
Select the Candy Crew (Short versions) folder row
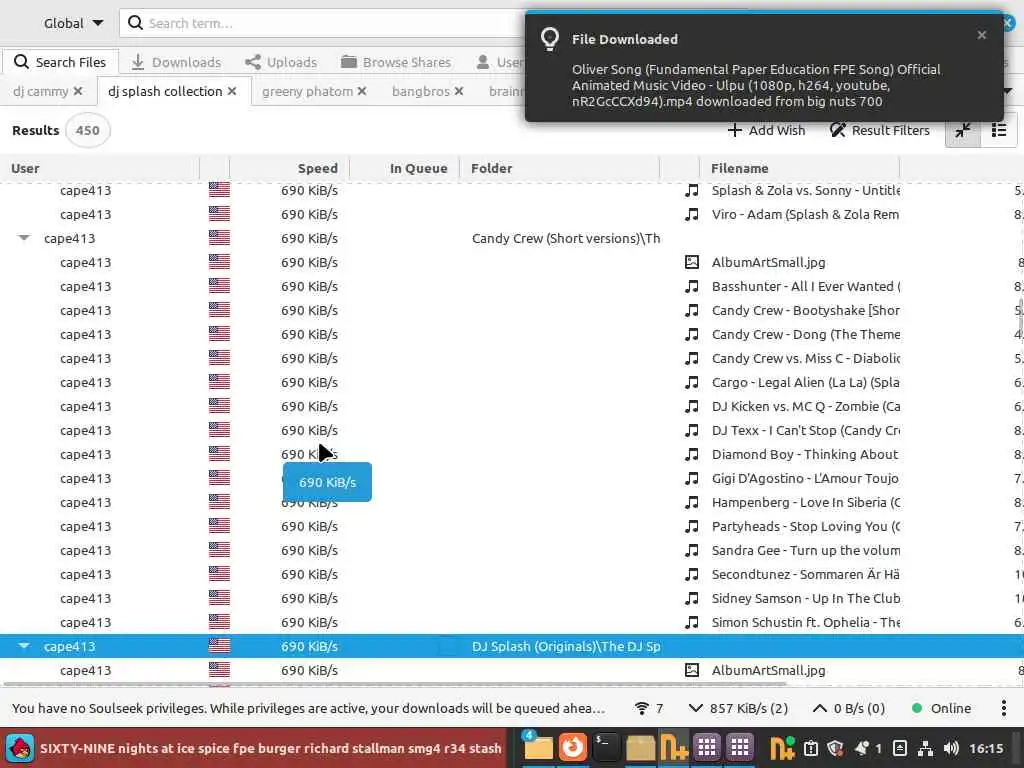tap(512, 238)
